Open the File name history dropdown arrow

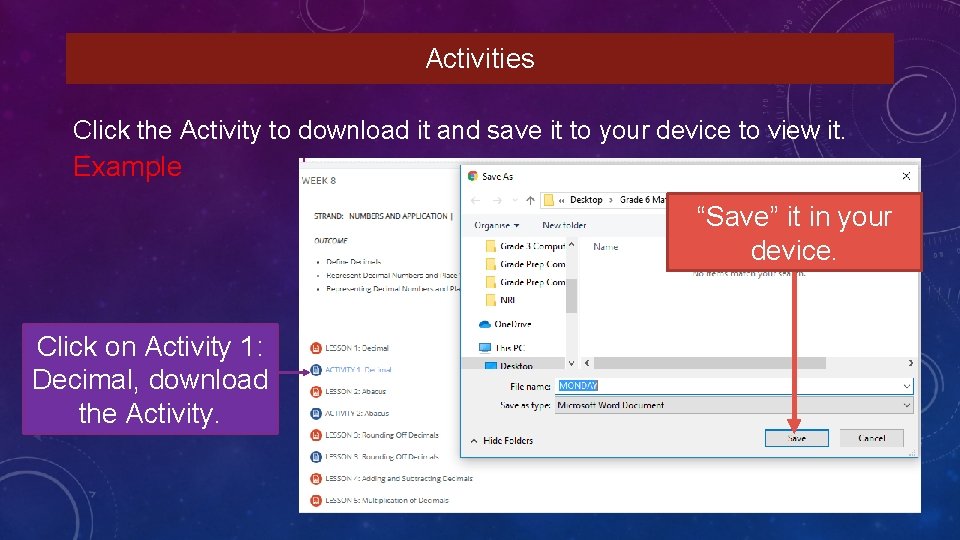click(x=907, y=386)
